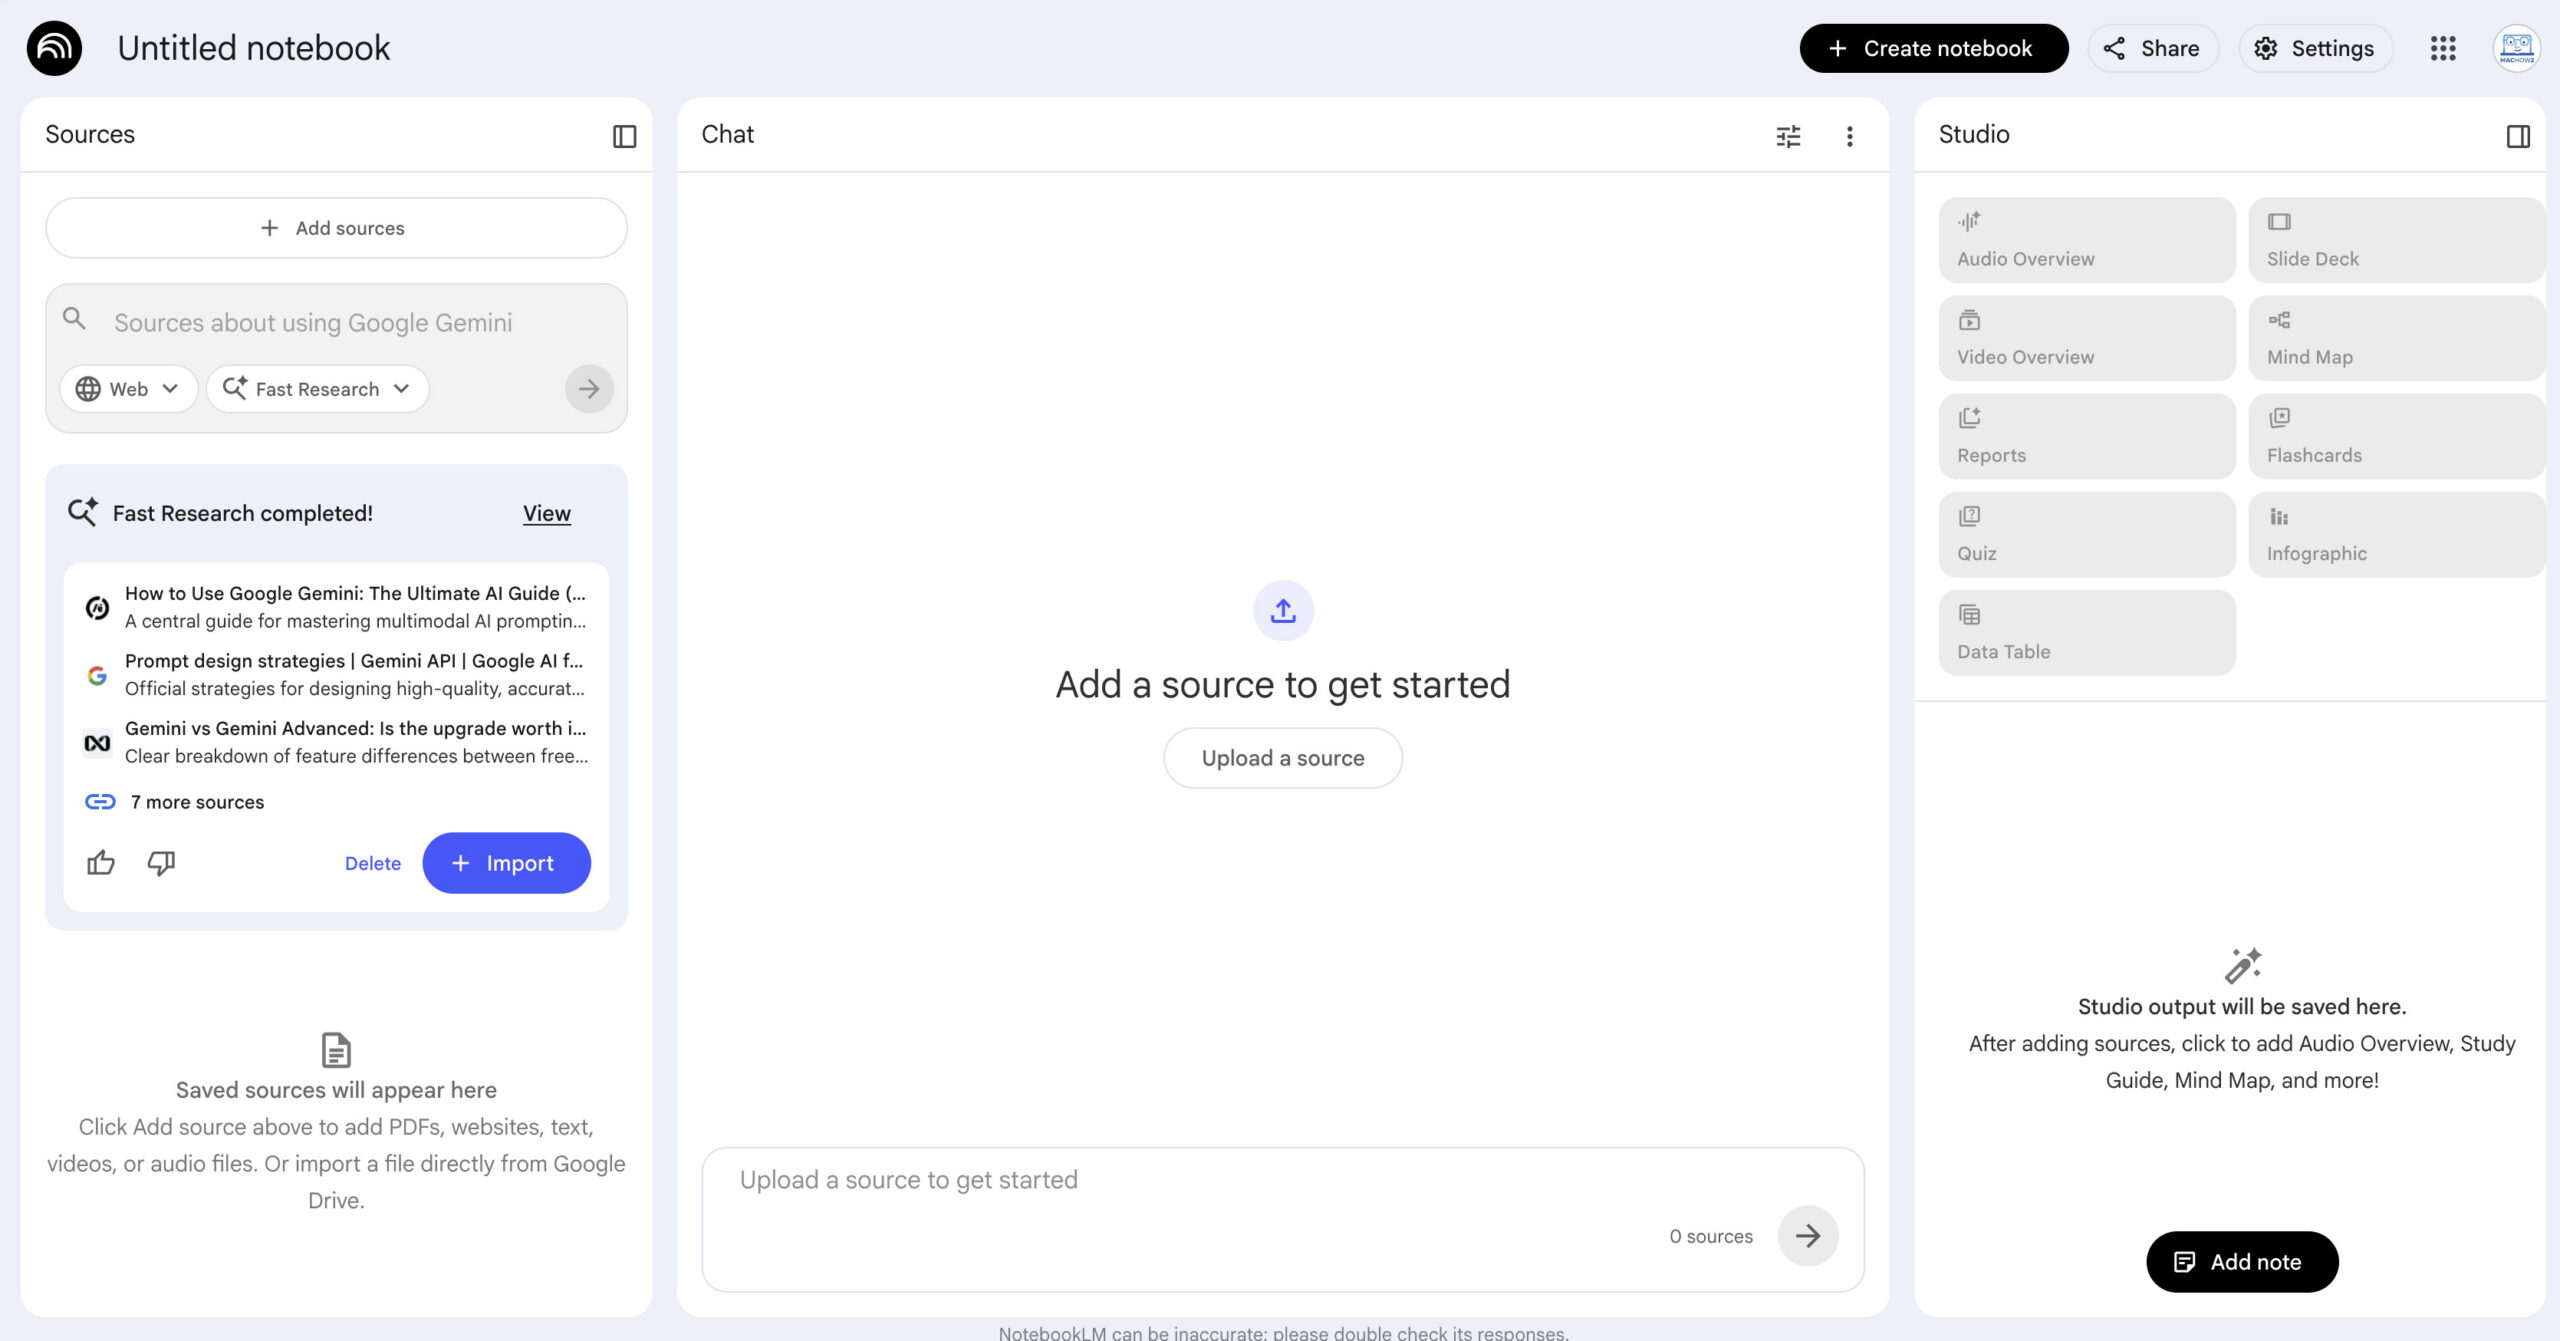
Task: Click the thumbs up icon
Action: coord(101,862)
